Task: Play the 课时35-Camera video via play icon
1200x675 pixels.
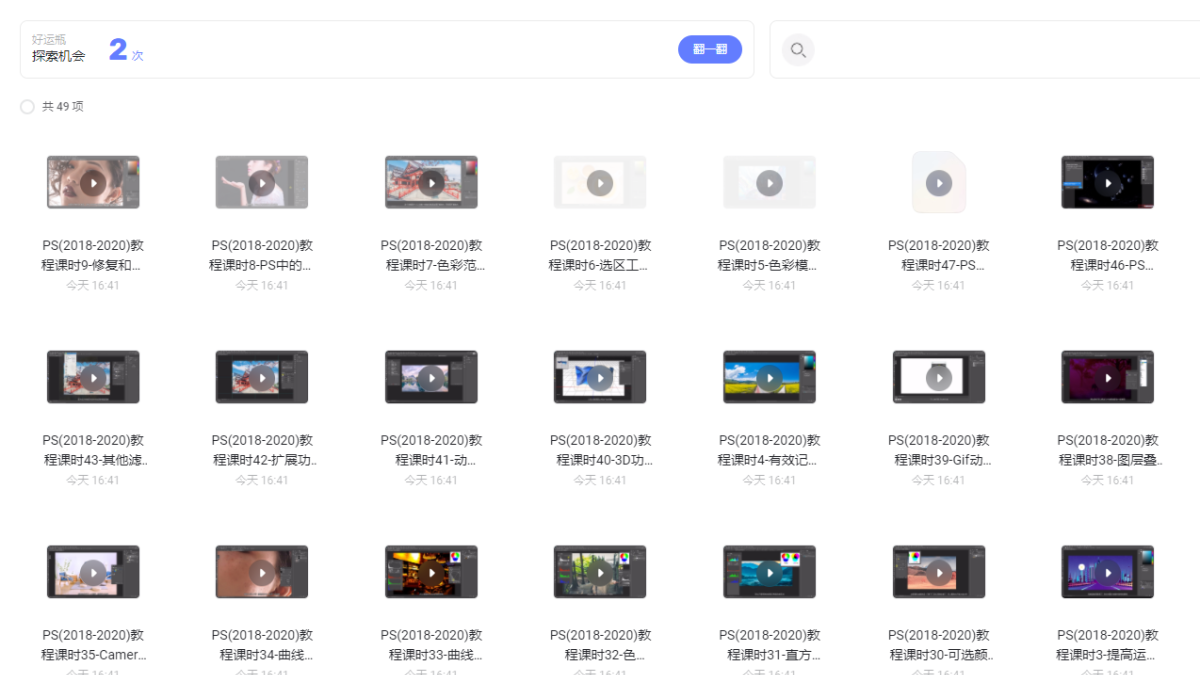Action: (x=93, y=572)
